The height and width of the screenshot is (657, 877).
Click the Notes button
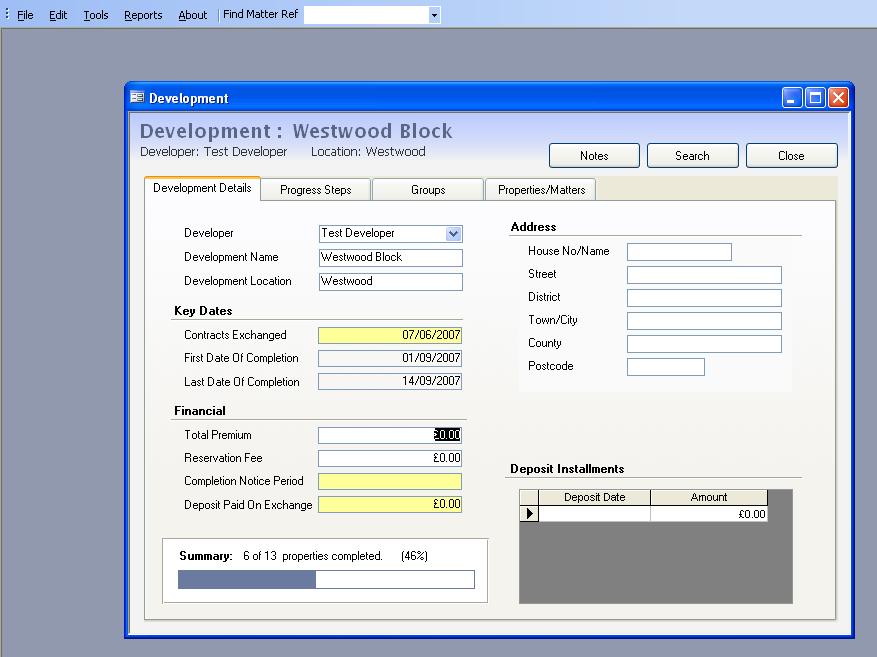[x=594, y=155]
